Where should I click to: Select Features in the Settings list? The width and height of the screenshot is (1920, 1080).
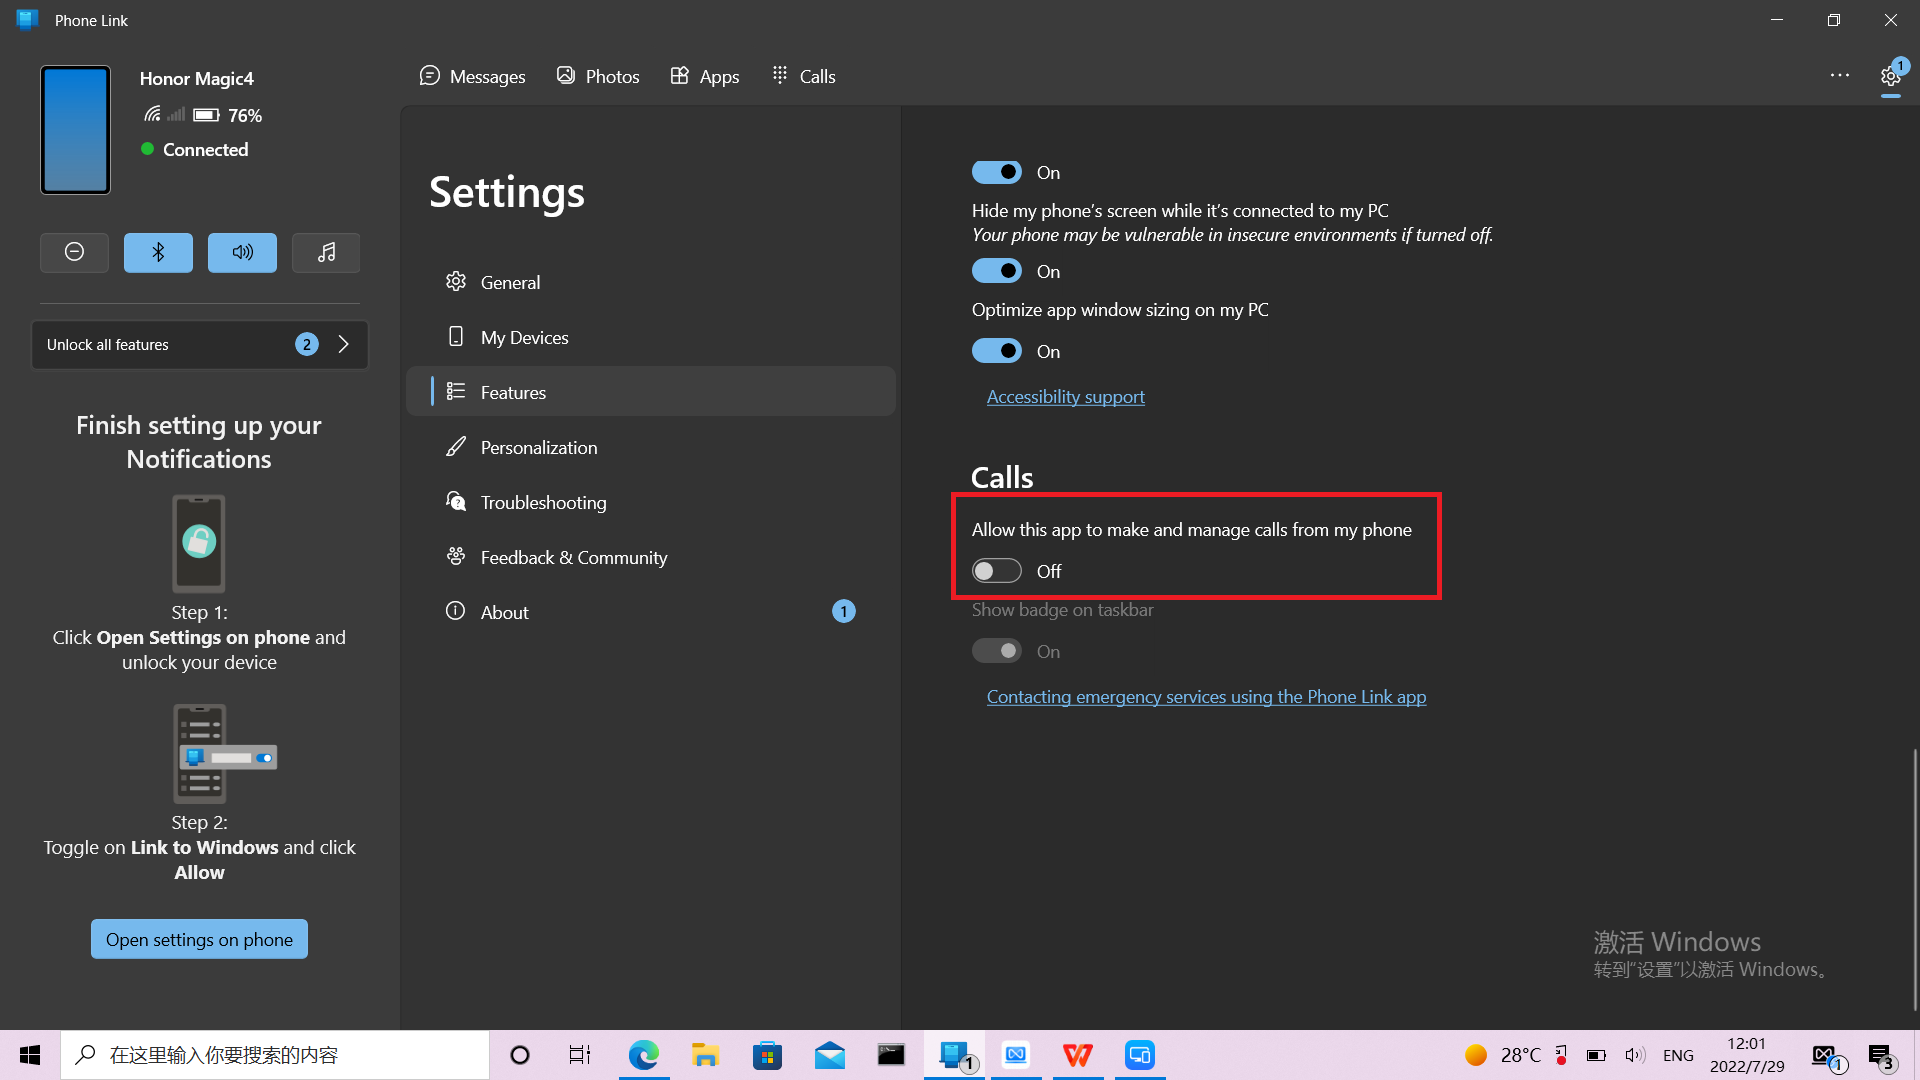pyautogui.click(x=651, y=392)
